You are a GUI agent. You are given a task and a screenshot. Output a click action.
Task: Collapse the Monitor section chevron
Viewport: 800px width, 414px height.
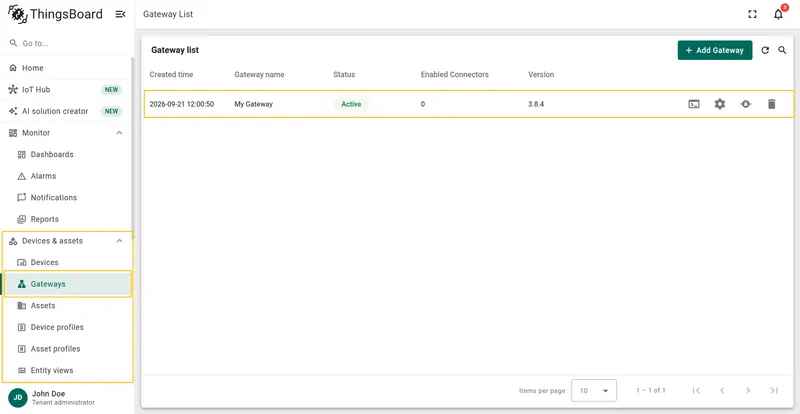tap(119, 133)
